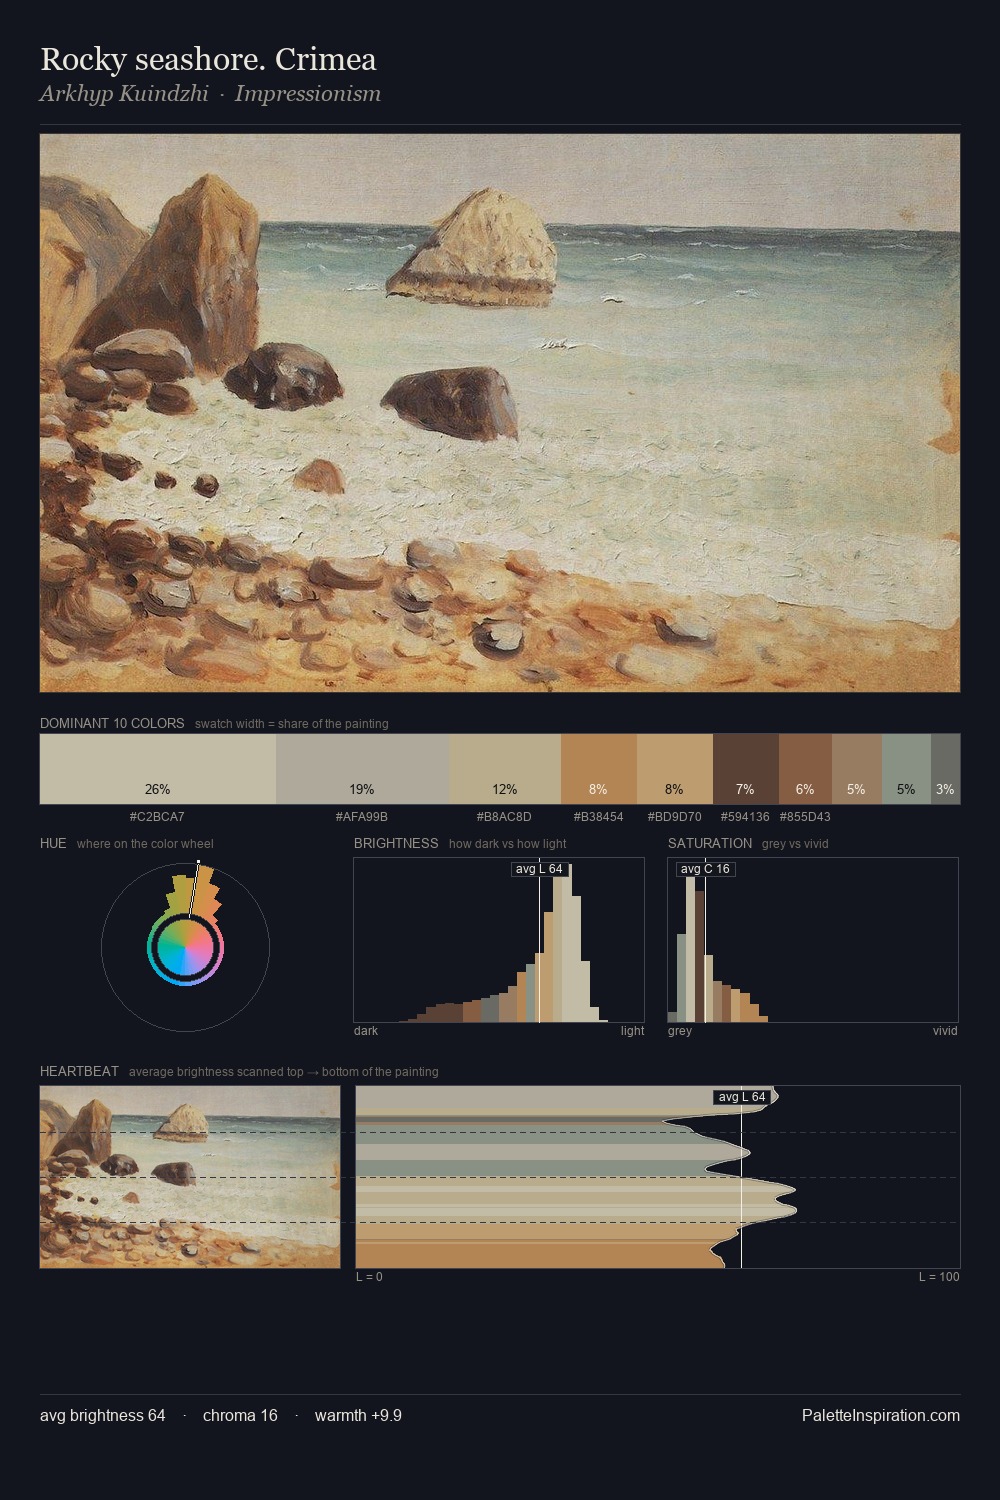Click the 'vivid' axis label
This screenshot has height=1500, width=1000.
click(x=945, y=1031)
